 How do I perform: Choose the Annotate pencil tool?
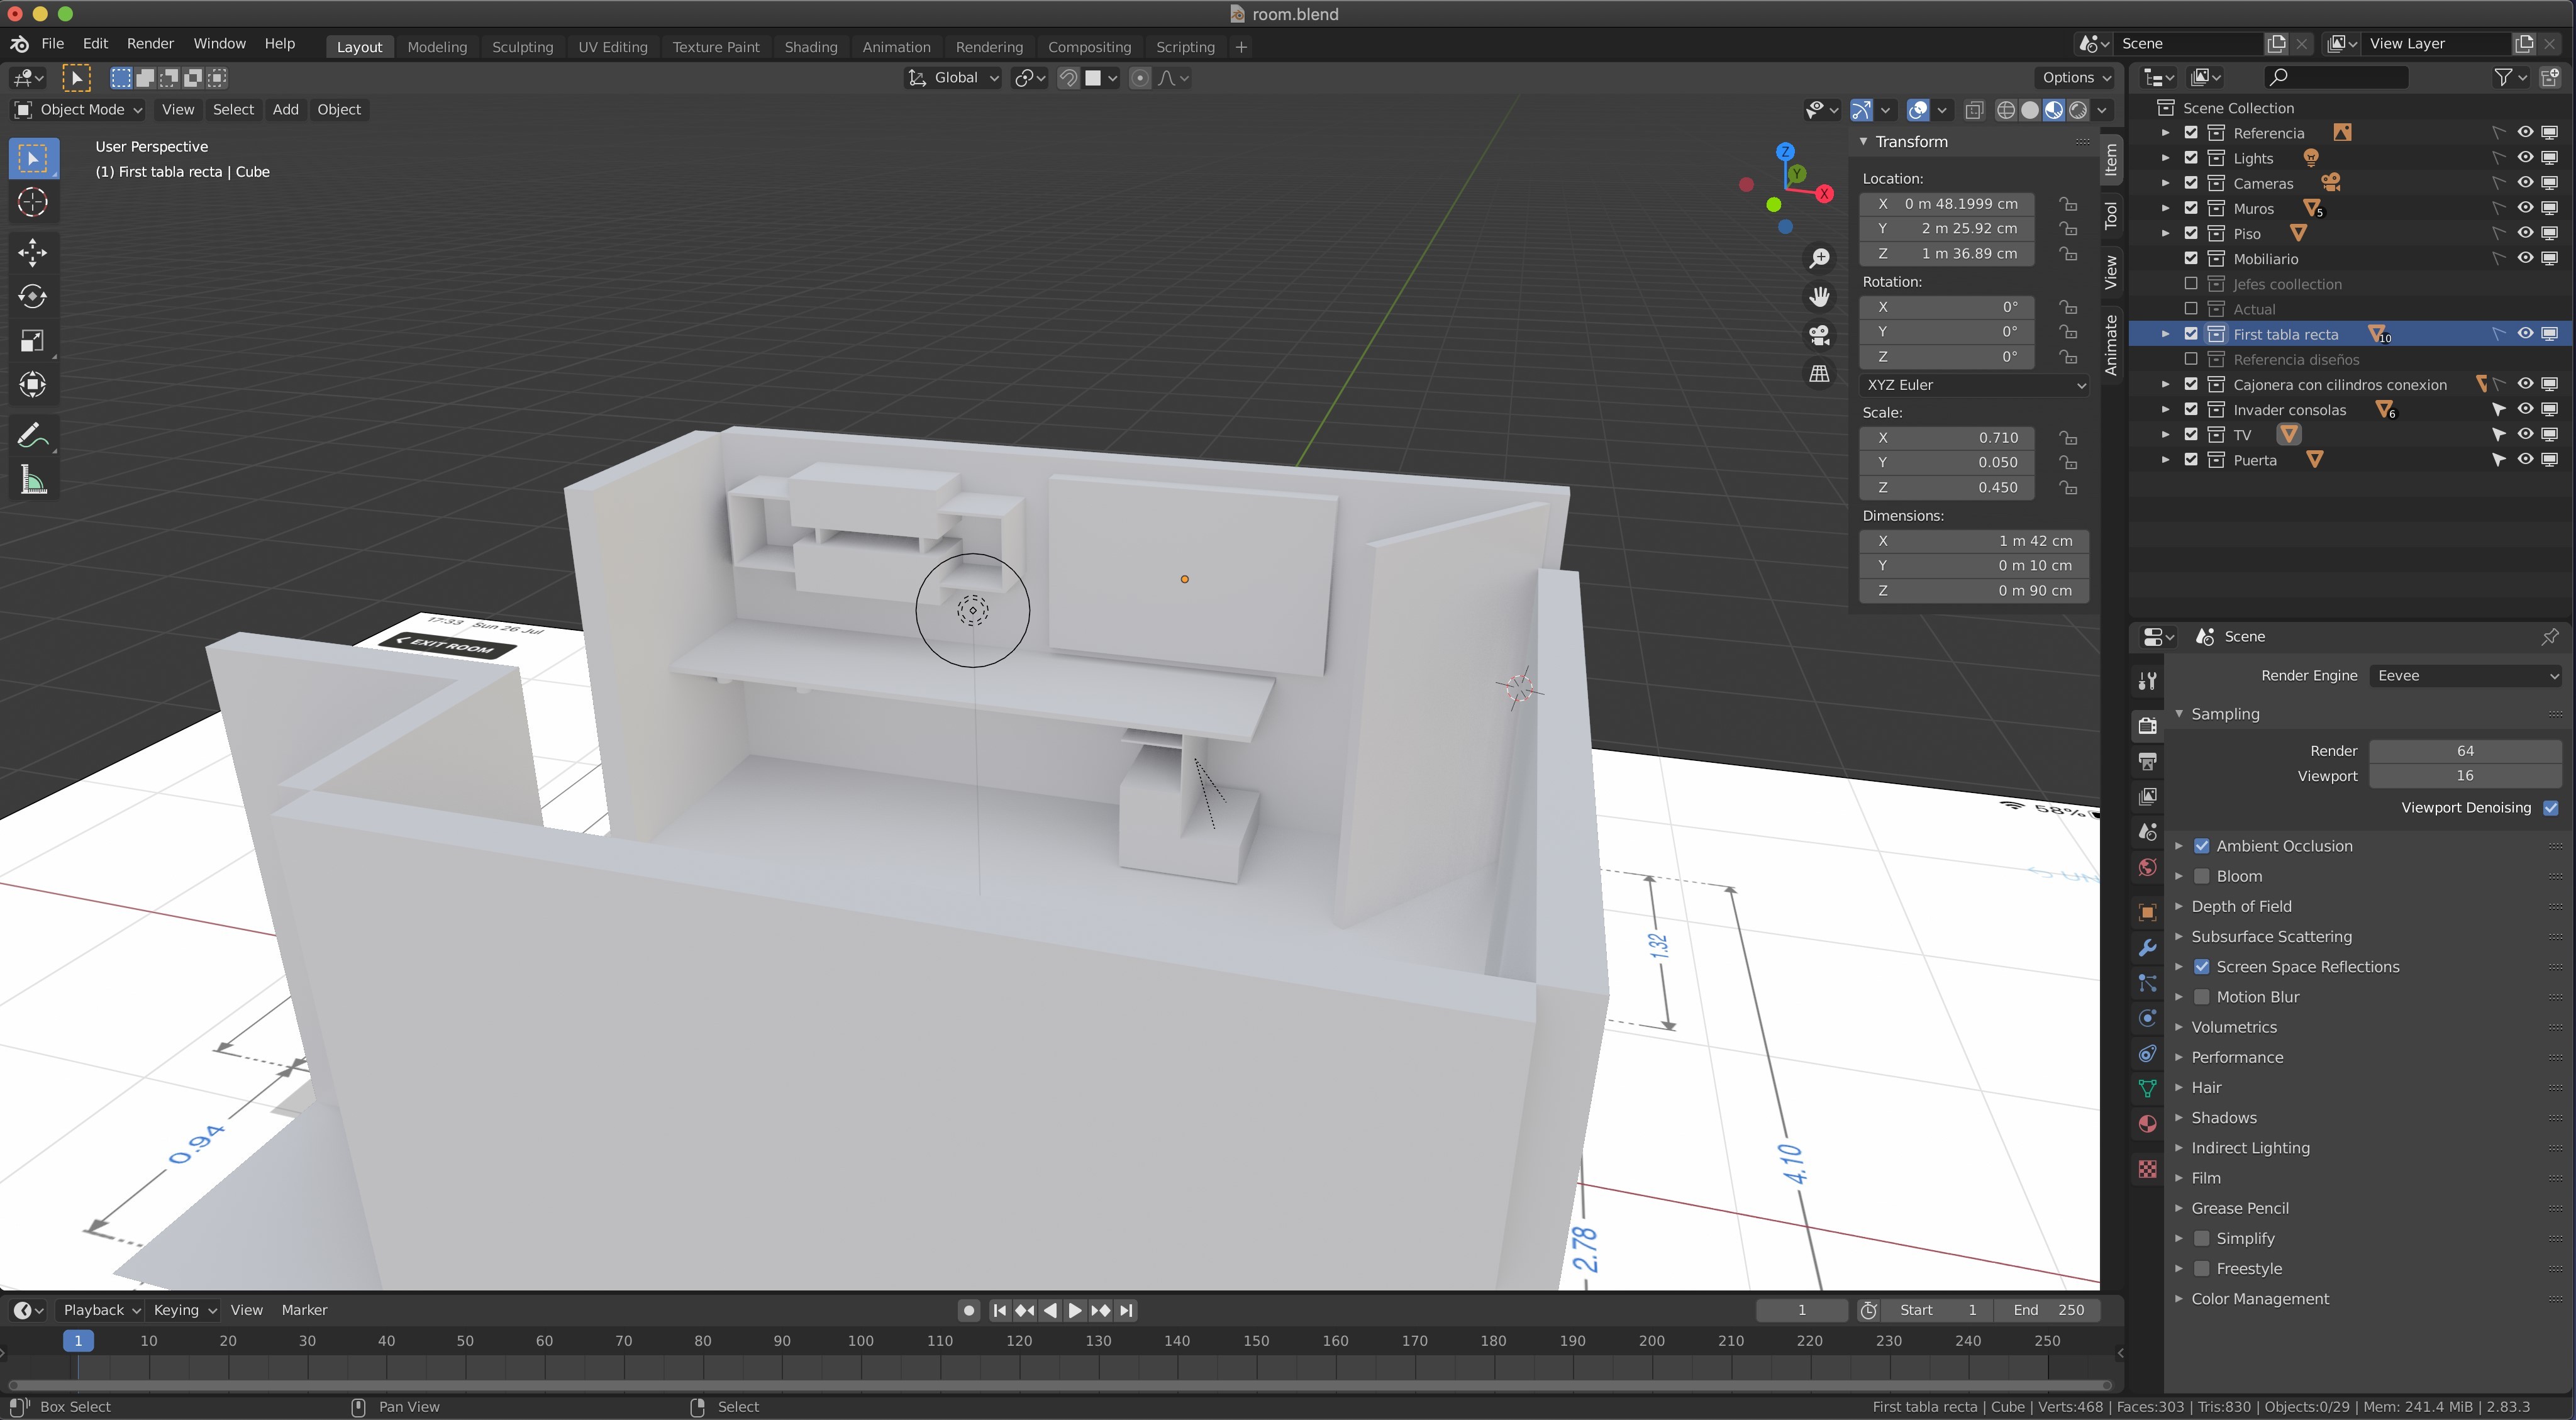click(x=32, y=436)
